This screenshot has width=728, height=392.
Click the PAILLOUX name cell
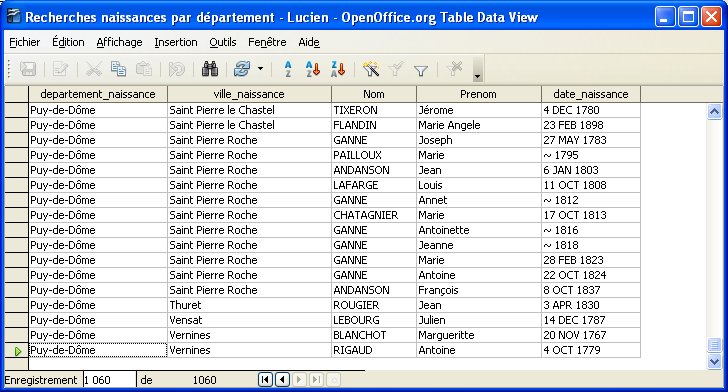click(374, 155)
